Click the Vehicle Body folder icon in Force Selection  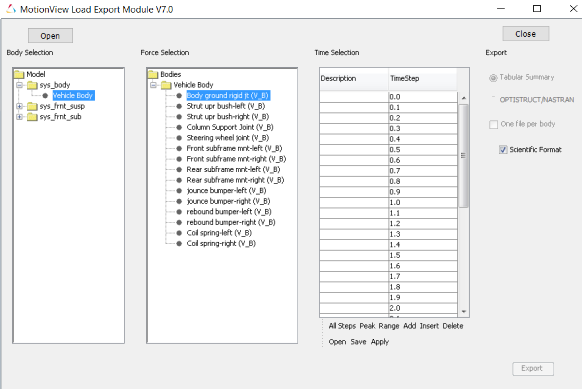(166, 85)
